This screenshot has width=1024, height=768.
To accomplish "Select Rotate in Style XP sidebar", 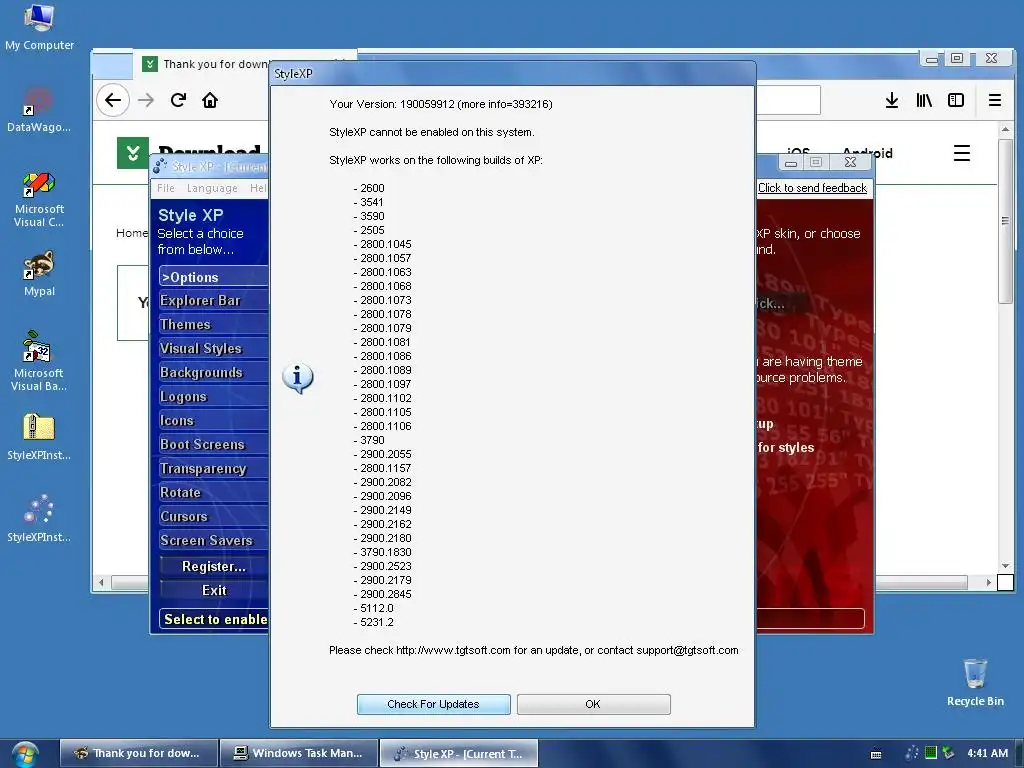I will [x=214, y=492].
